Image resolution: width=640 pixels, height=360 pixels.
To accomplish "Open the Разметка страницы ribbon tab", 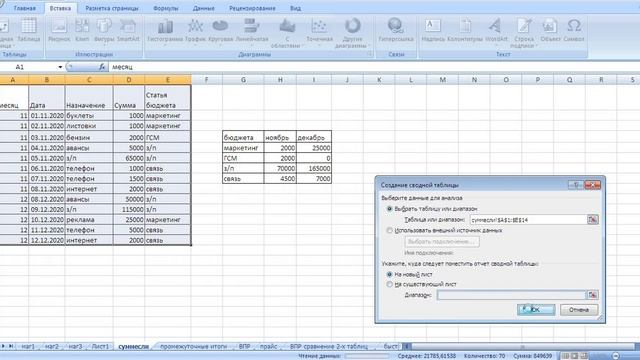I will [x=112, y=8].
